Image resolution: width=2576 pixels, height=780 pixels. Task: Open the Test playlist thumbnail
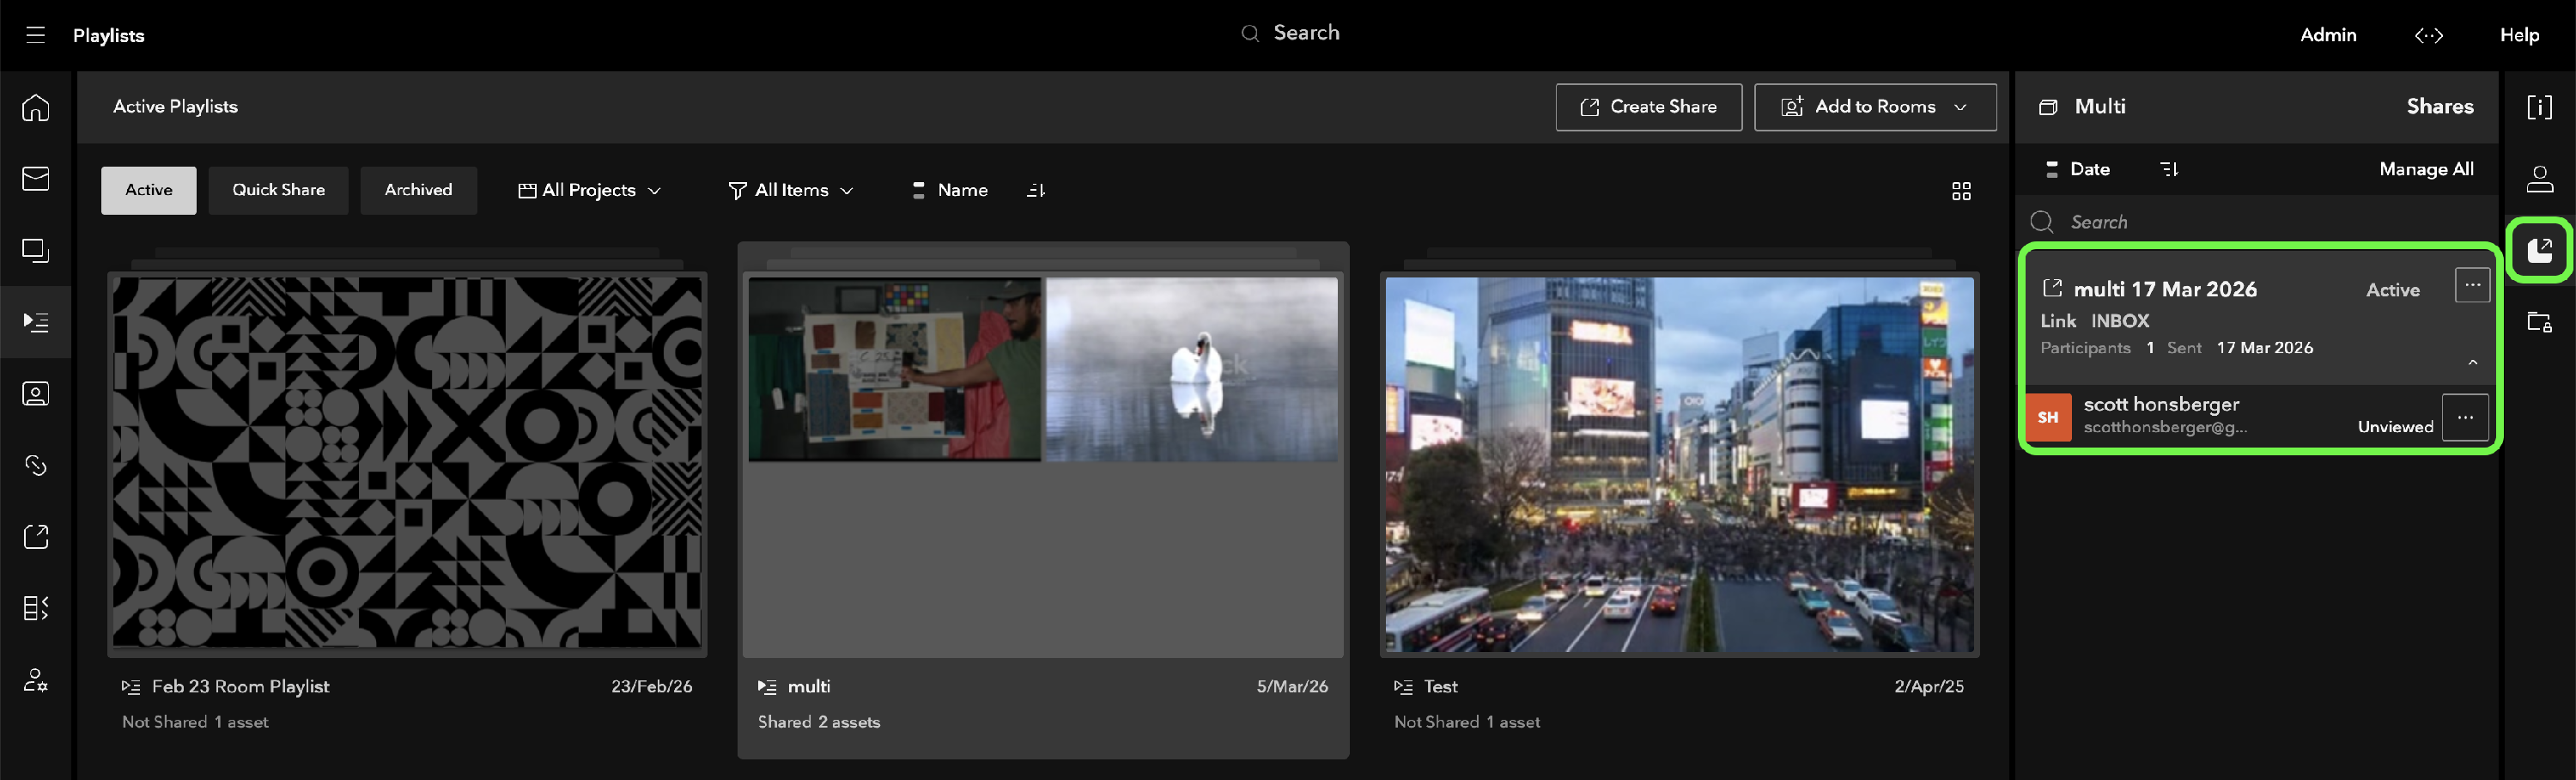tap(1679, 465)
